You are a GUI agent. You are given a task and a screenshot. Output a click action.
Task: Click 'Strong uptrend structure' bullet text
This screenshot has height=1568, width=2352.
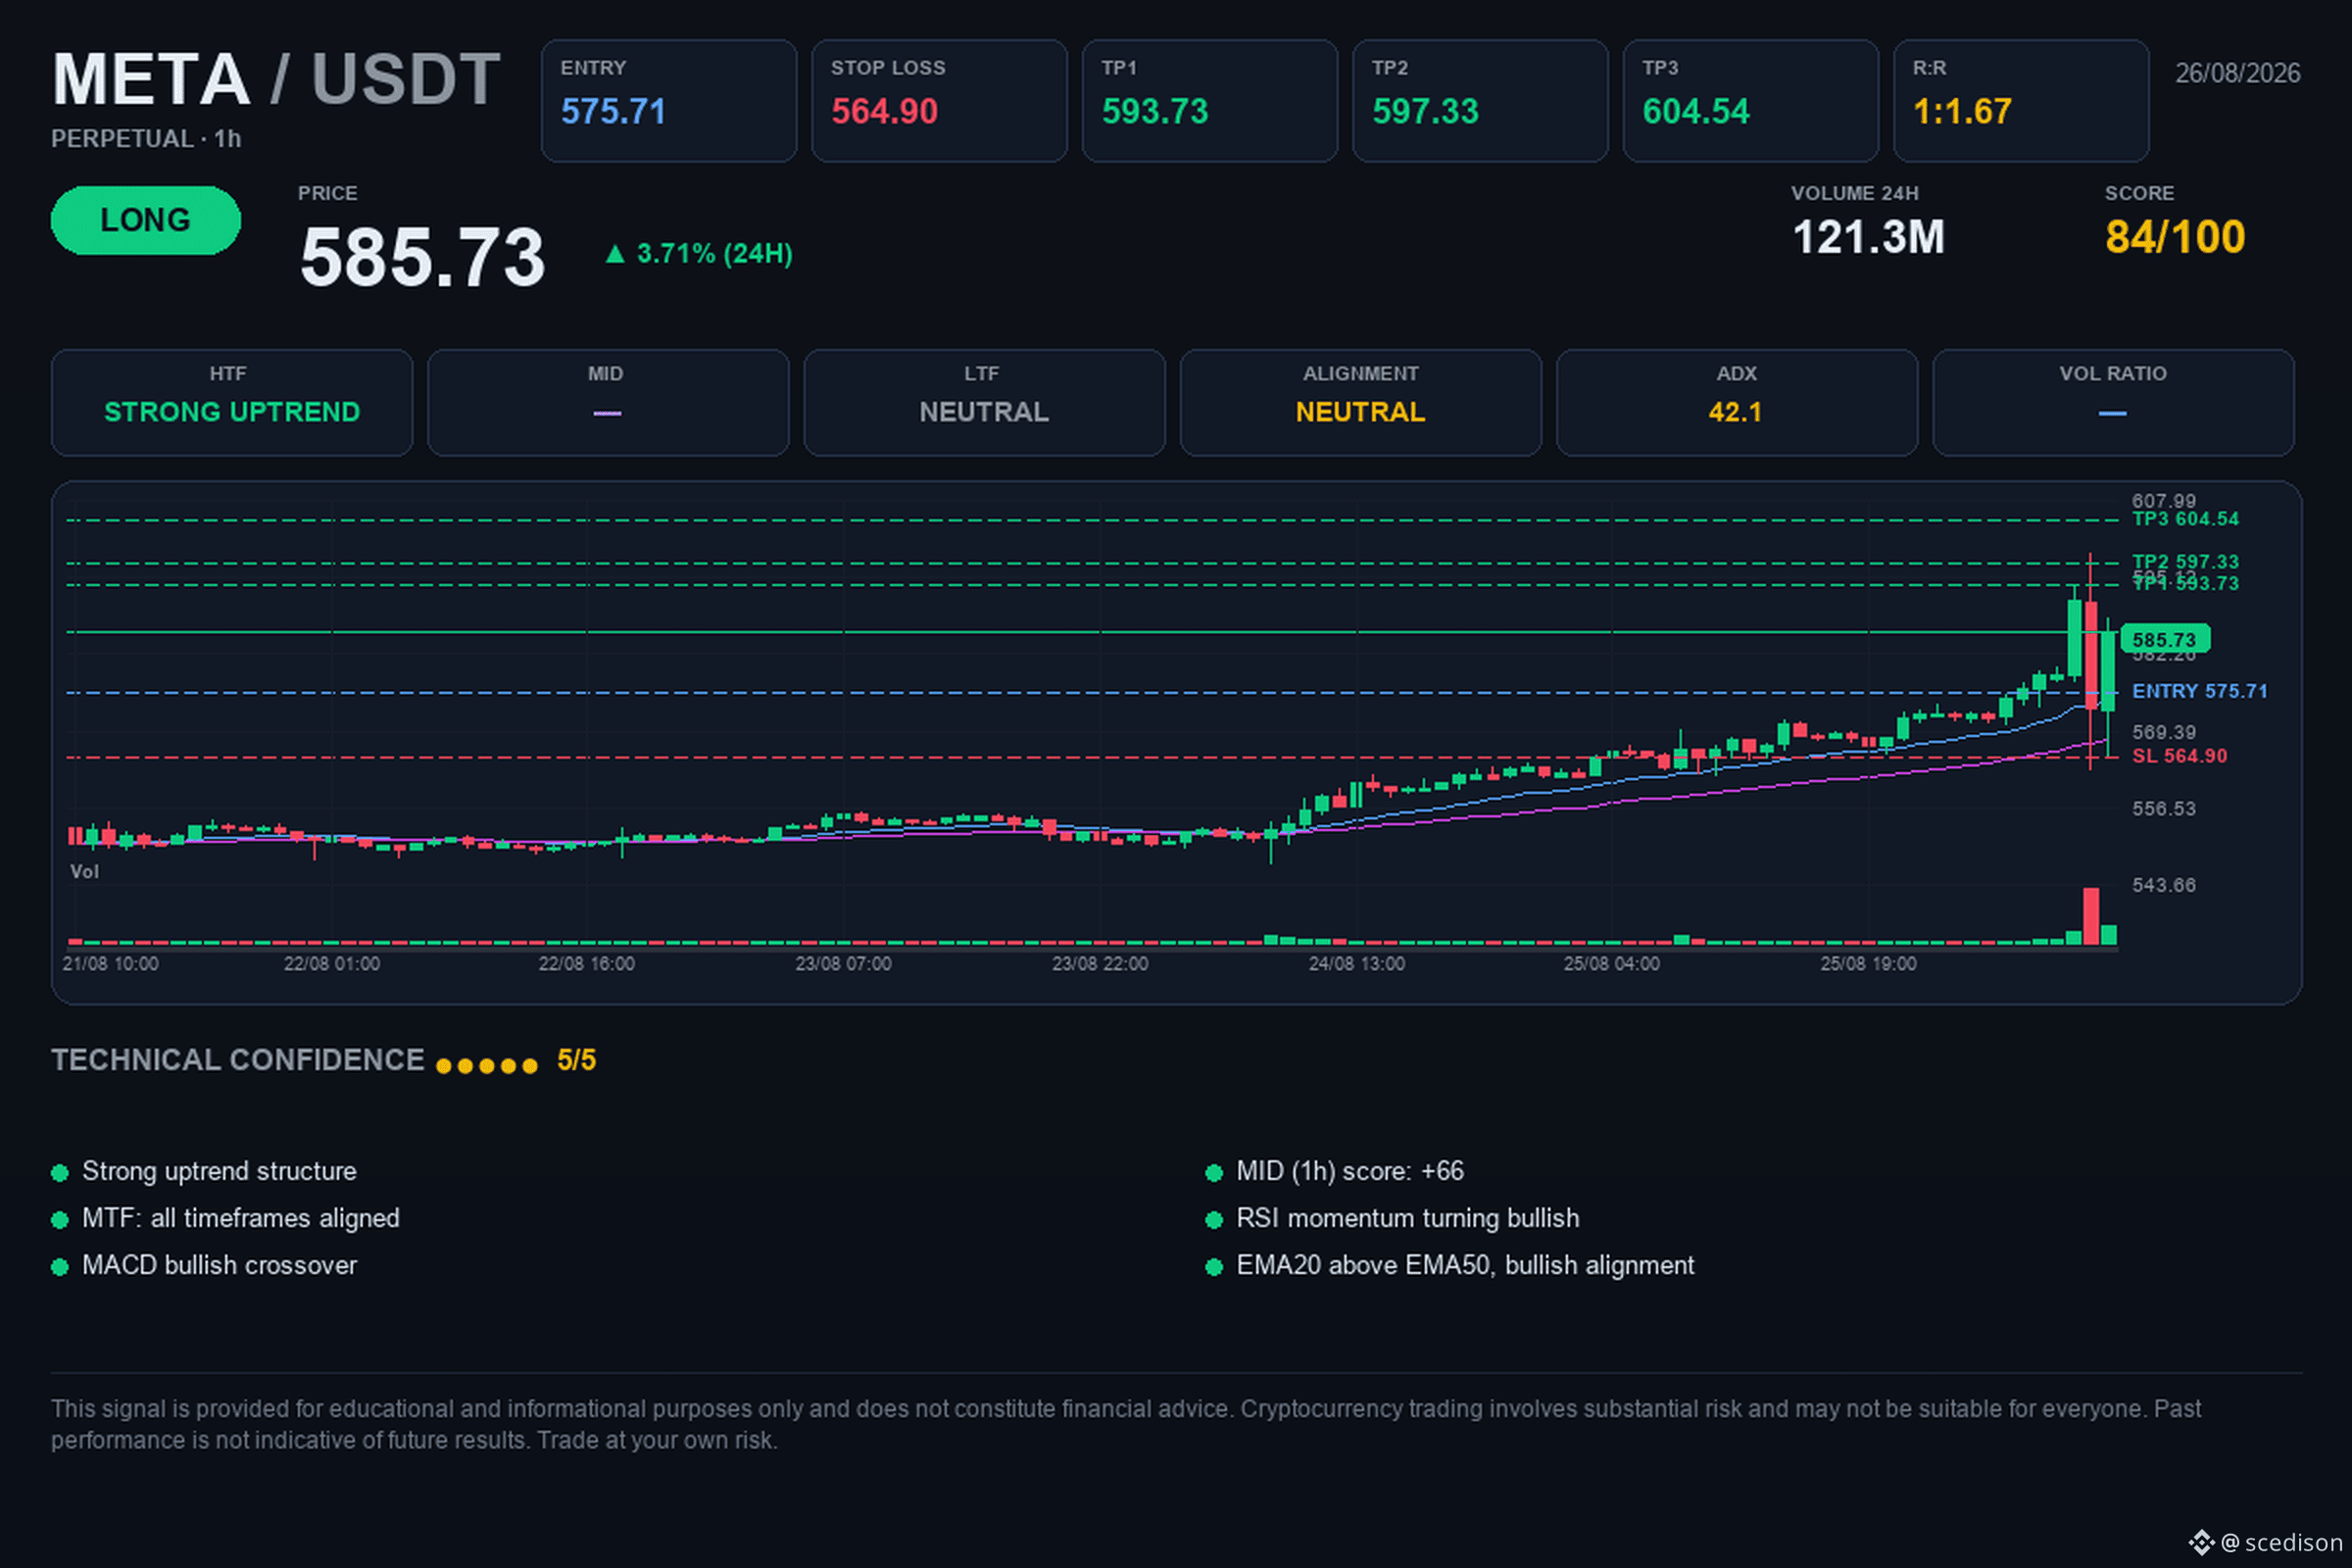(x=219, y=1171)
